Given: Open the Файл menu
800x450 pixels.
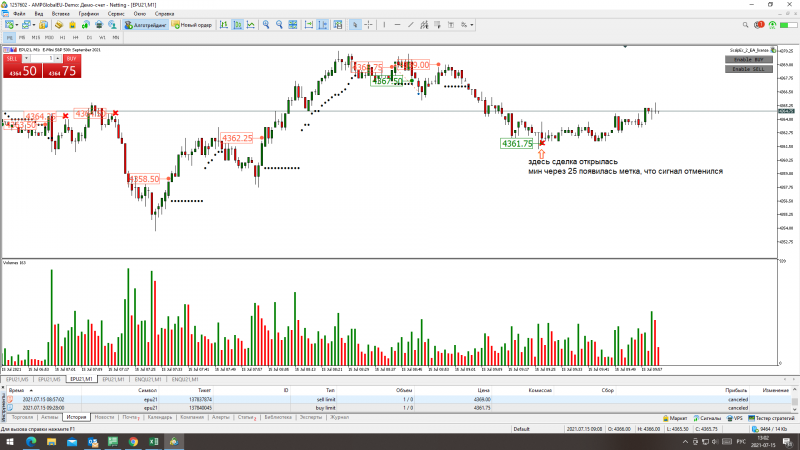Looking at the screenshot, I should point(19,14).
